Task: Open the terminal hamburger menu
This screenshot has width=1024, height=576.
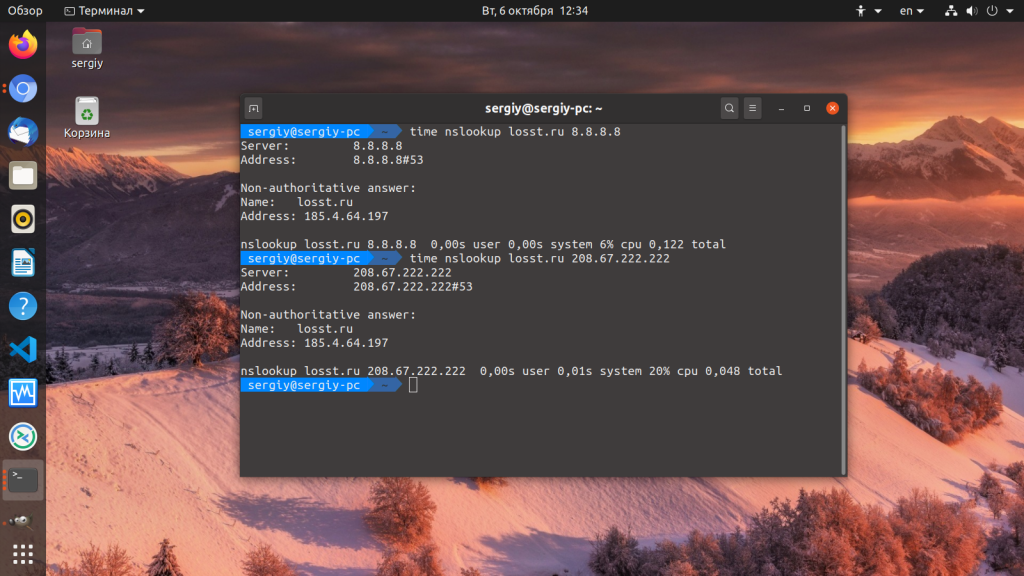Action: pos(753,108)
